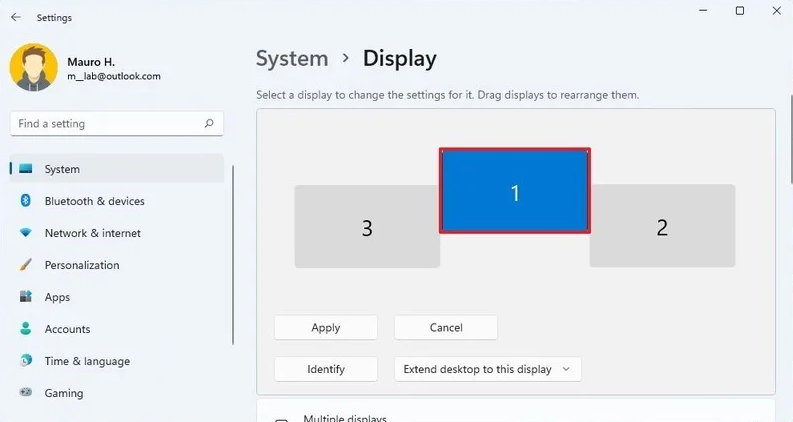Close the Settings window
The image size is (793, 422).
(777, 11)
